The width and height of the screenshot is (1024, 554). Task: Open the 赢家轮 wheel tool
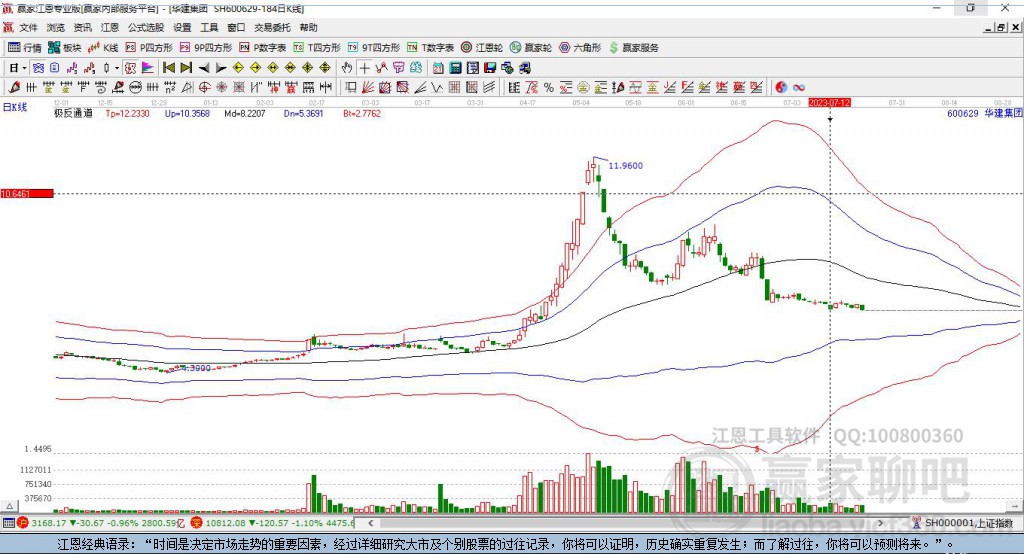531,48
